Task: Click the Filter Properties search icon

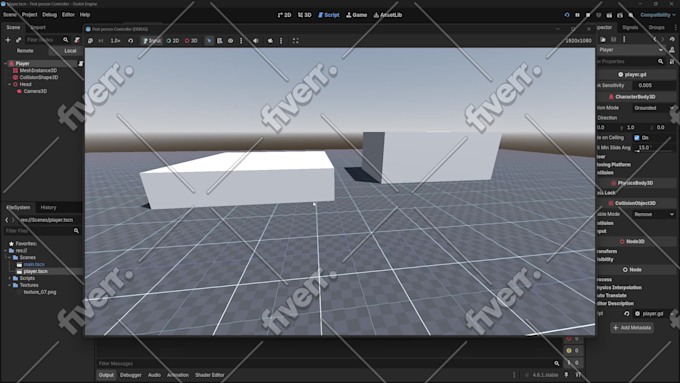Action: click(x=660, y=62)
